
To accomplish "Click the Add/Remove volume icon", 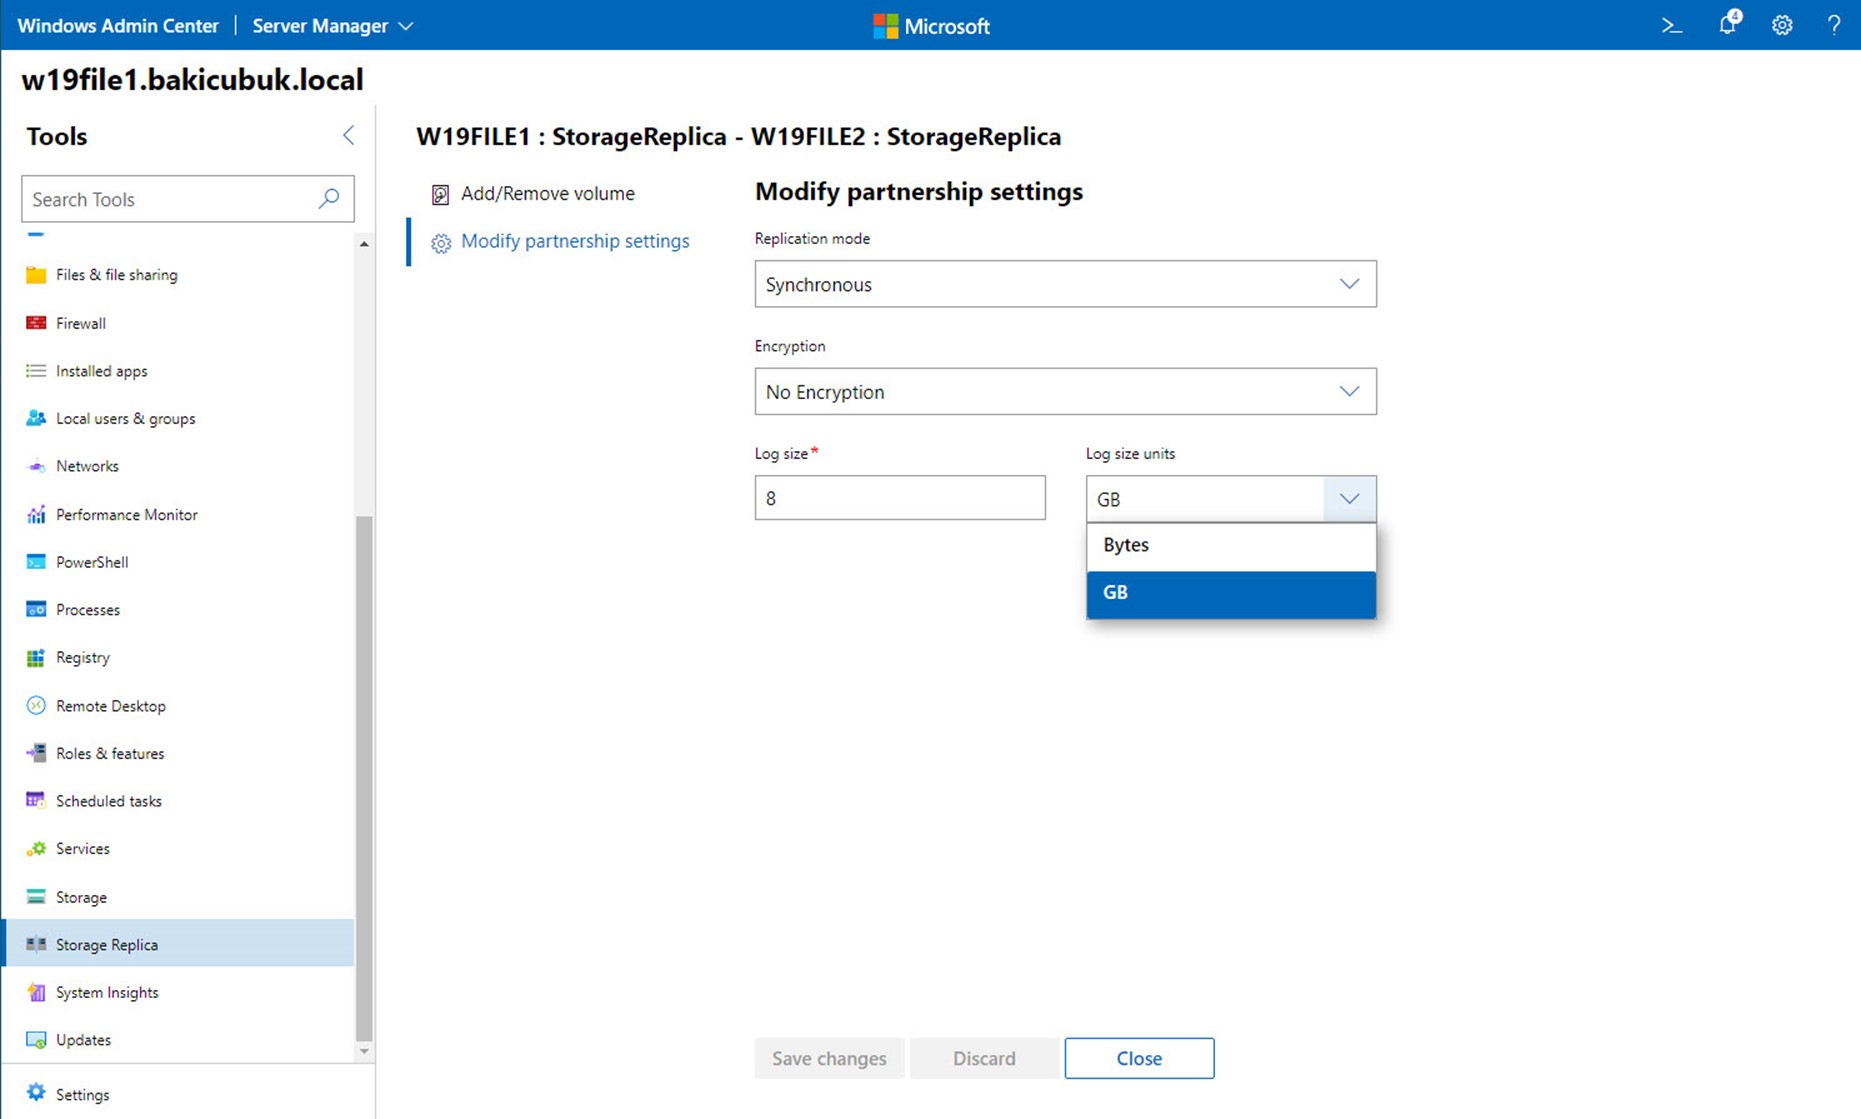I will pyautogui.click(x=440, y=194).
